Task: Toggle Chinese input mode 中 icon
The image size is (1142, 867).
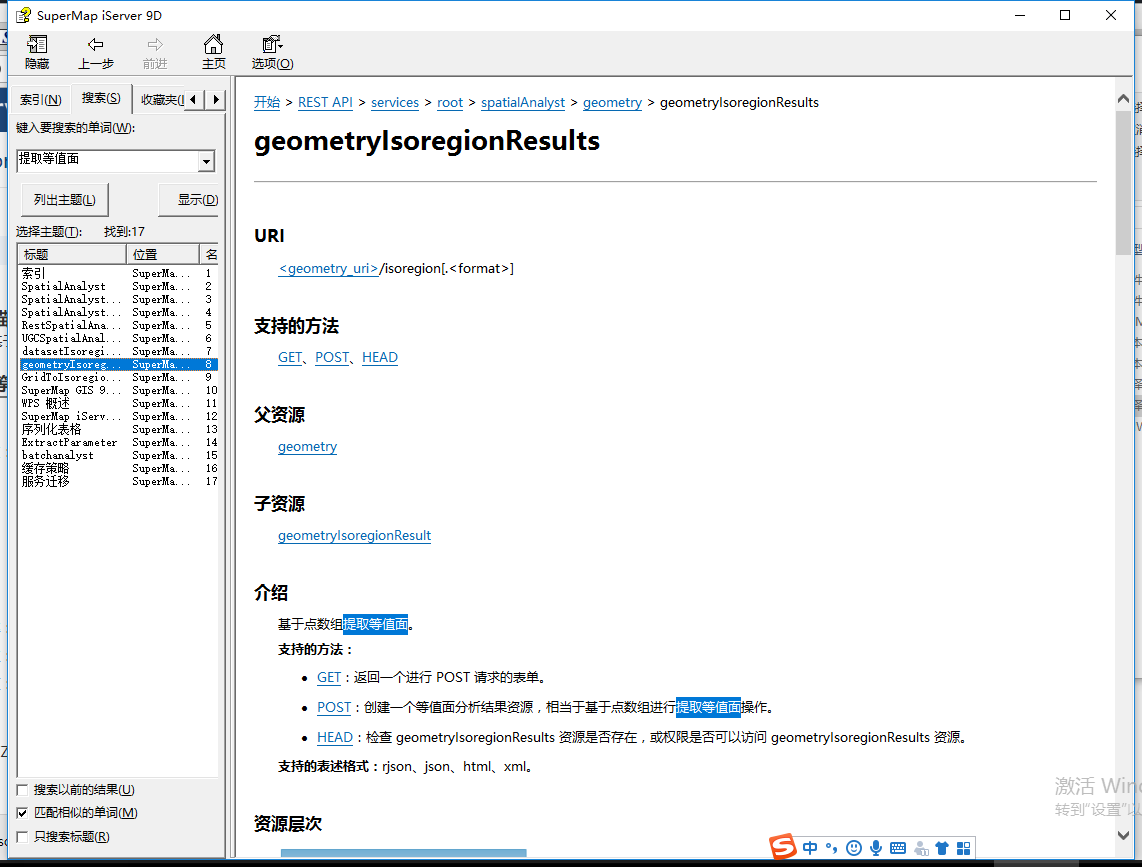Action: pos(810,848)
